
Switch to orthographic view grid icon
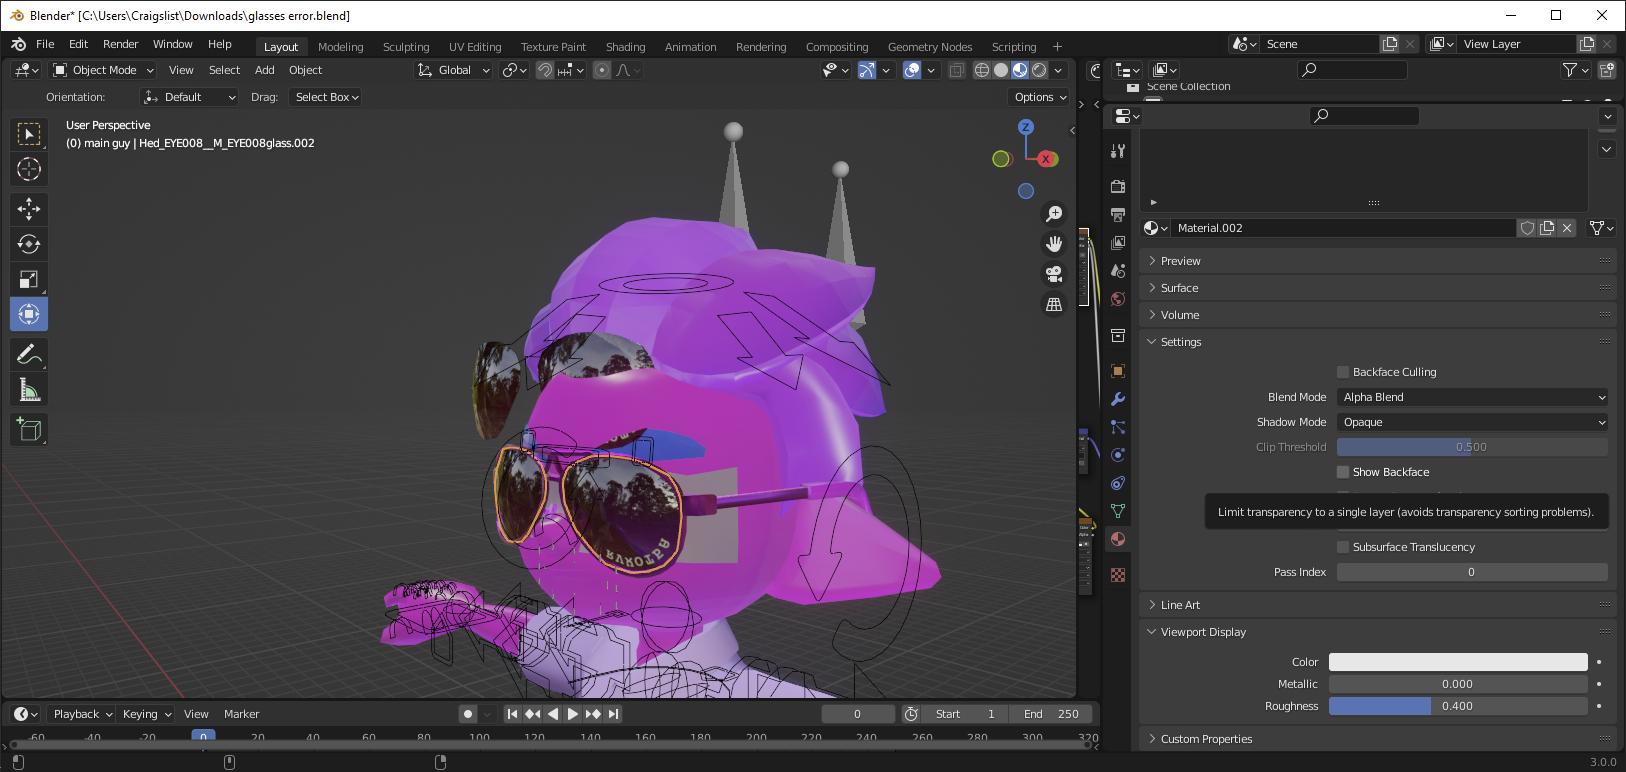pos(1054,304)
